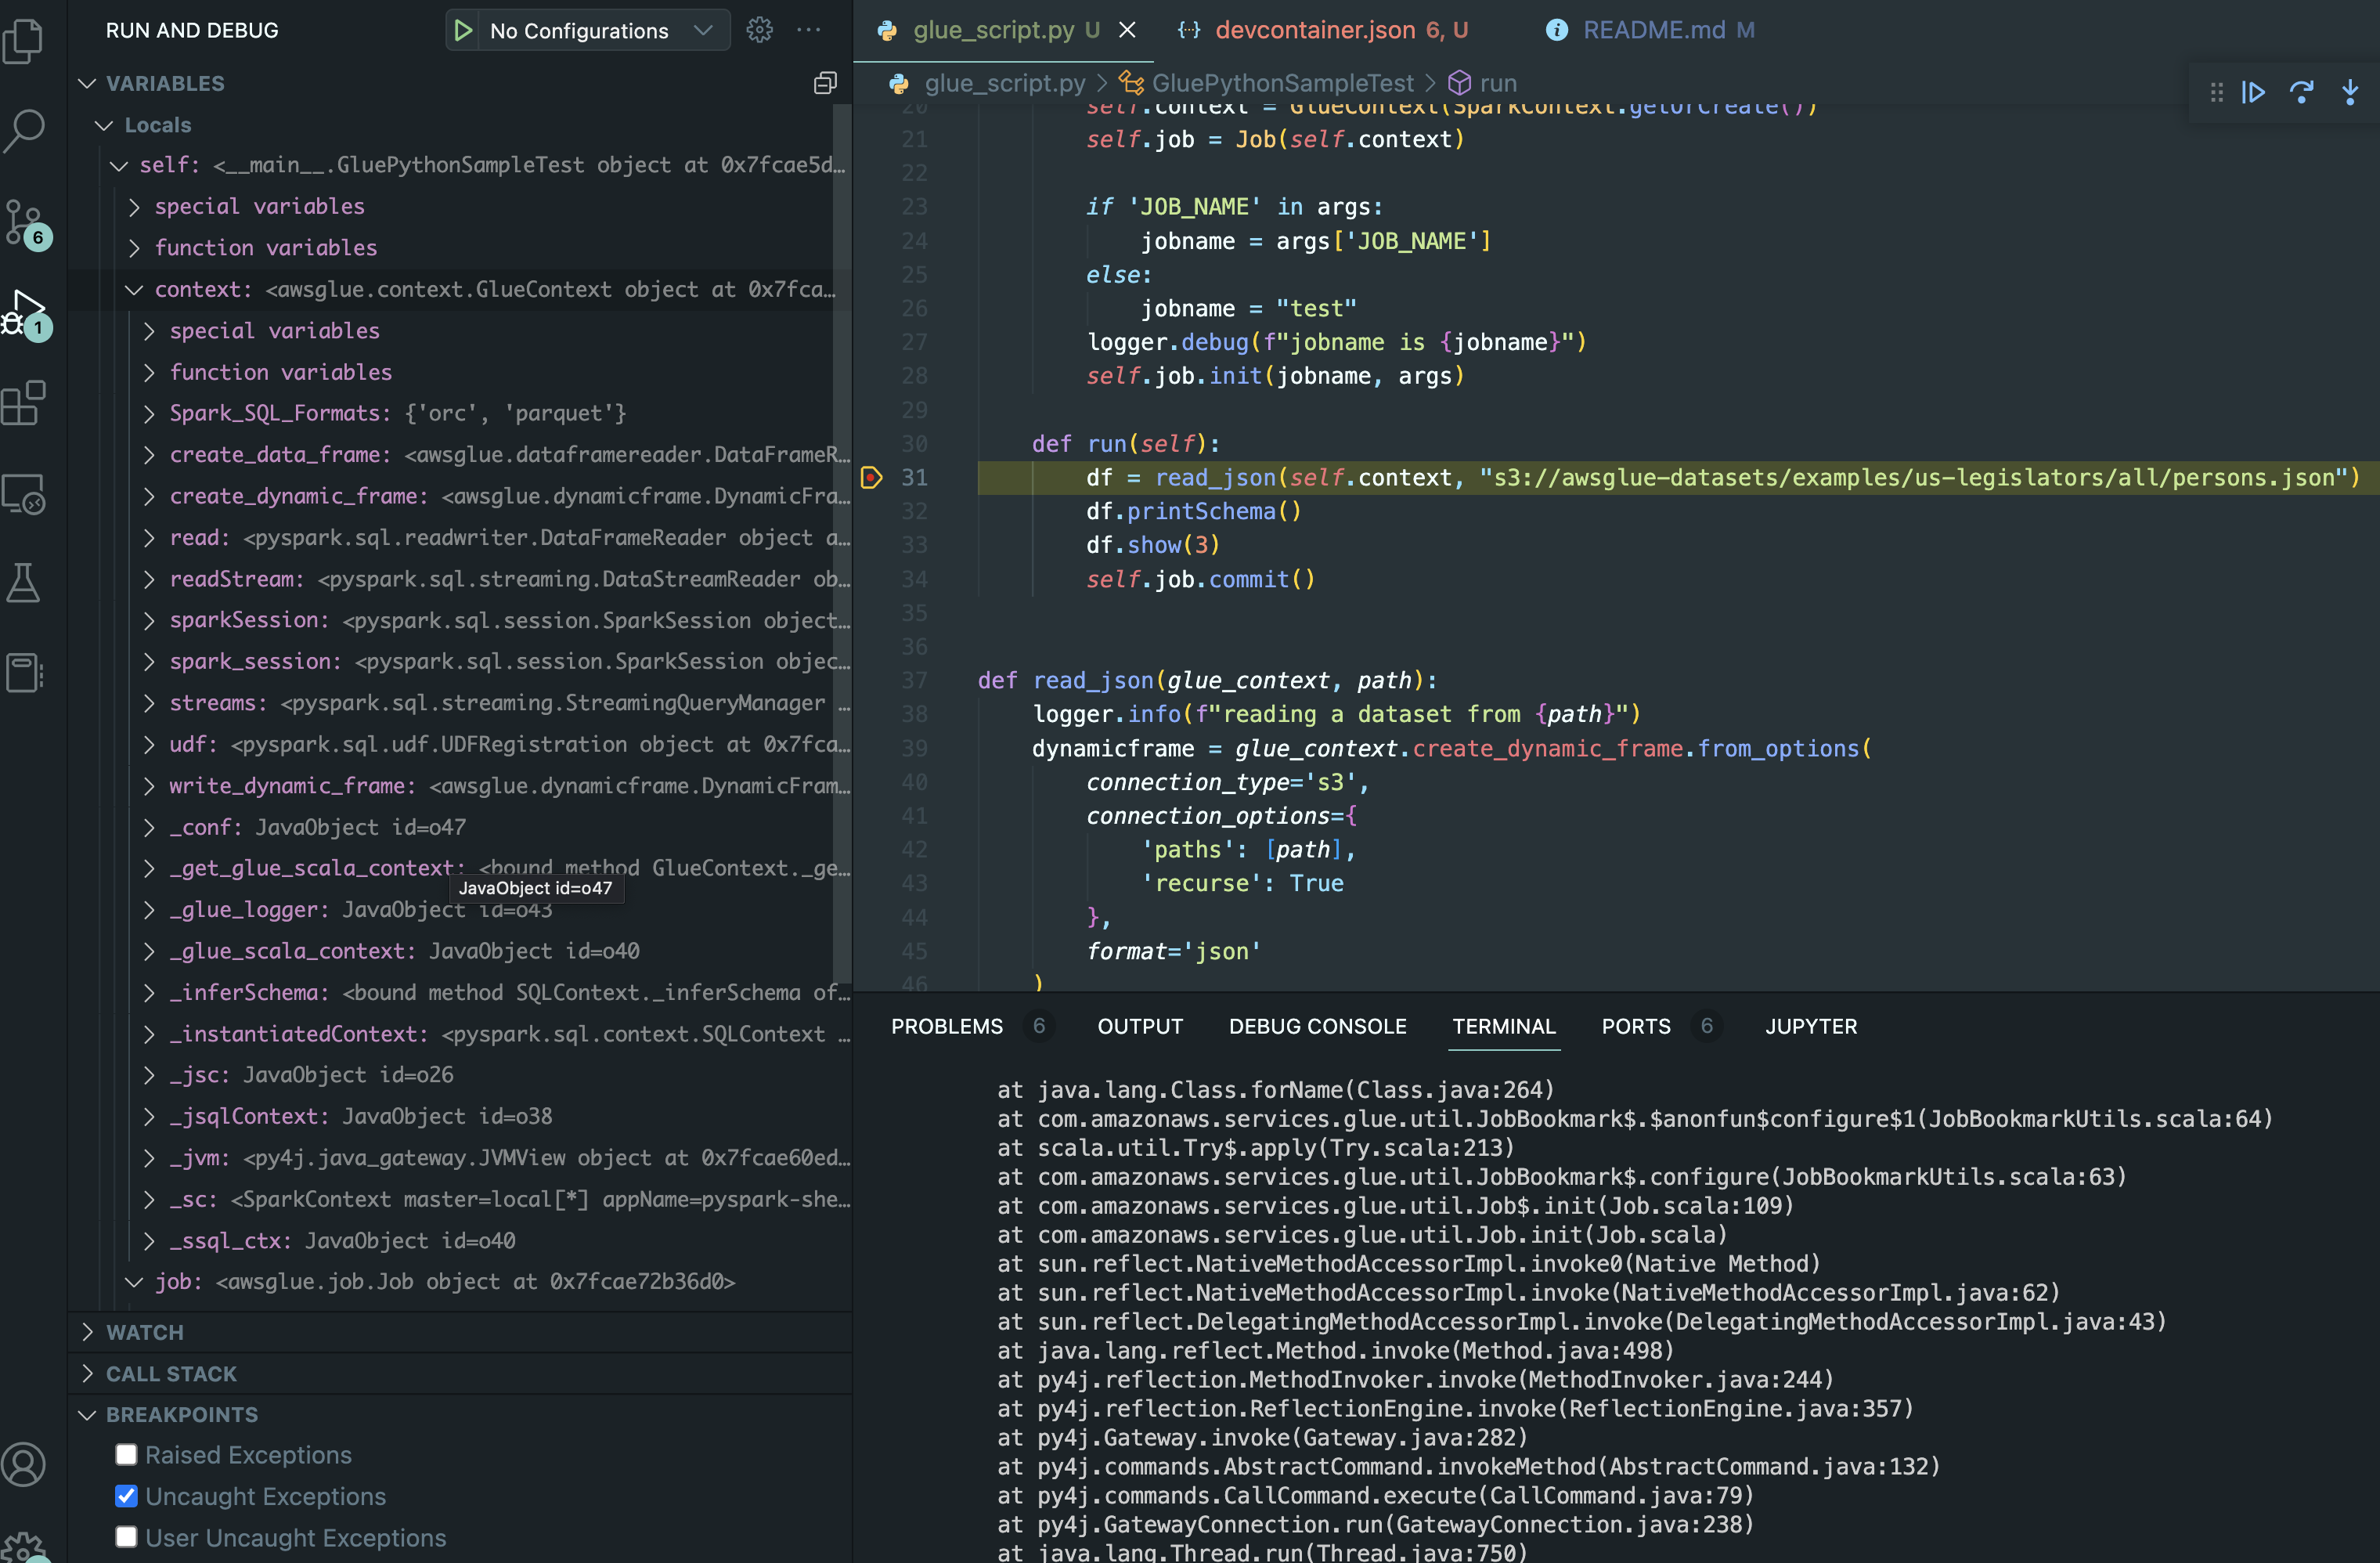Click the breakpoint marker on line 31
Image resolution: width=2380 pixels, height=1563 pixels.
click(x=871, y=478)
